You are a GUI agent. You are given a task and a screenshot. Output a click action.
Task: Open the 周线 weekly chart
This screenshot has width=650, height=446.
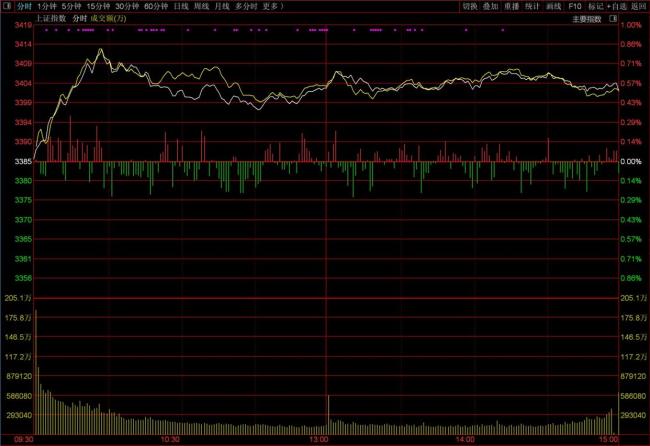point(202,6)
